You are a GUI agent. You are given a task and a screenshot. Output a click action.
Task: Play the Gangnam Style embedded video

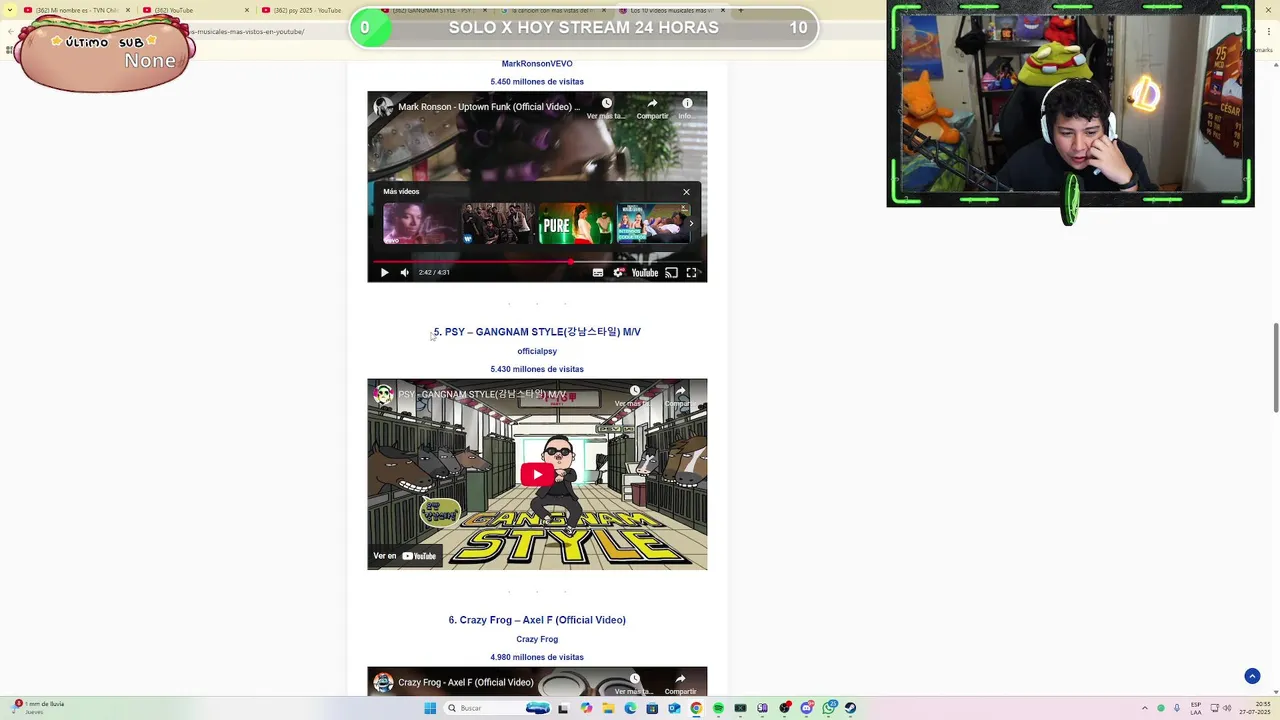click(537, 475)
